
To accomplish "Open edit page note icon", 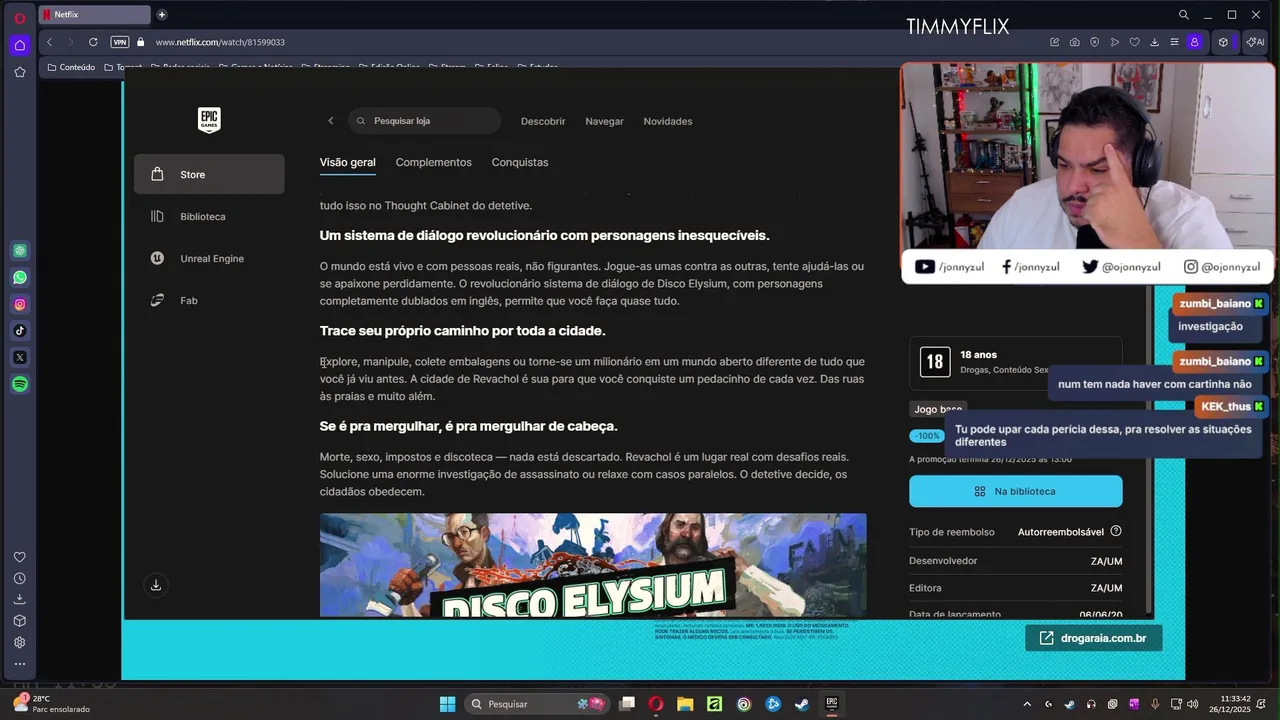I will 1054,42.
